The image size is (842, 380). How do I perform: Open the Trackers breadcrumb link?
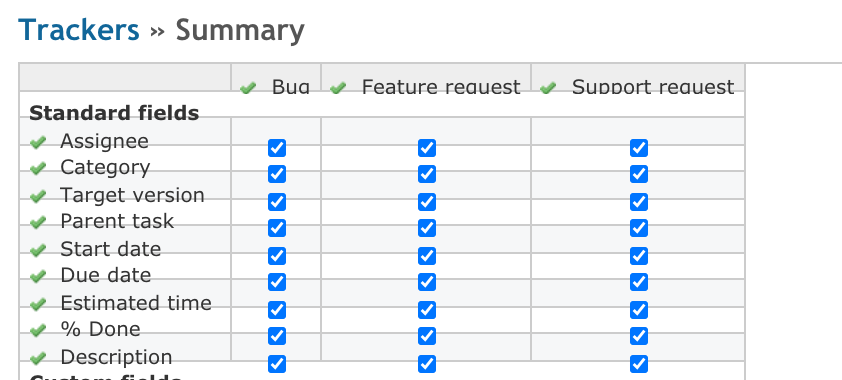coord(79,30)
